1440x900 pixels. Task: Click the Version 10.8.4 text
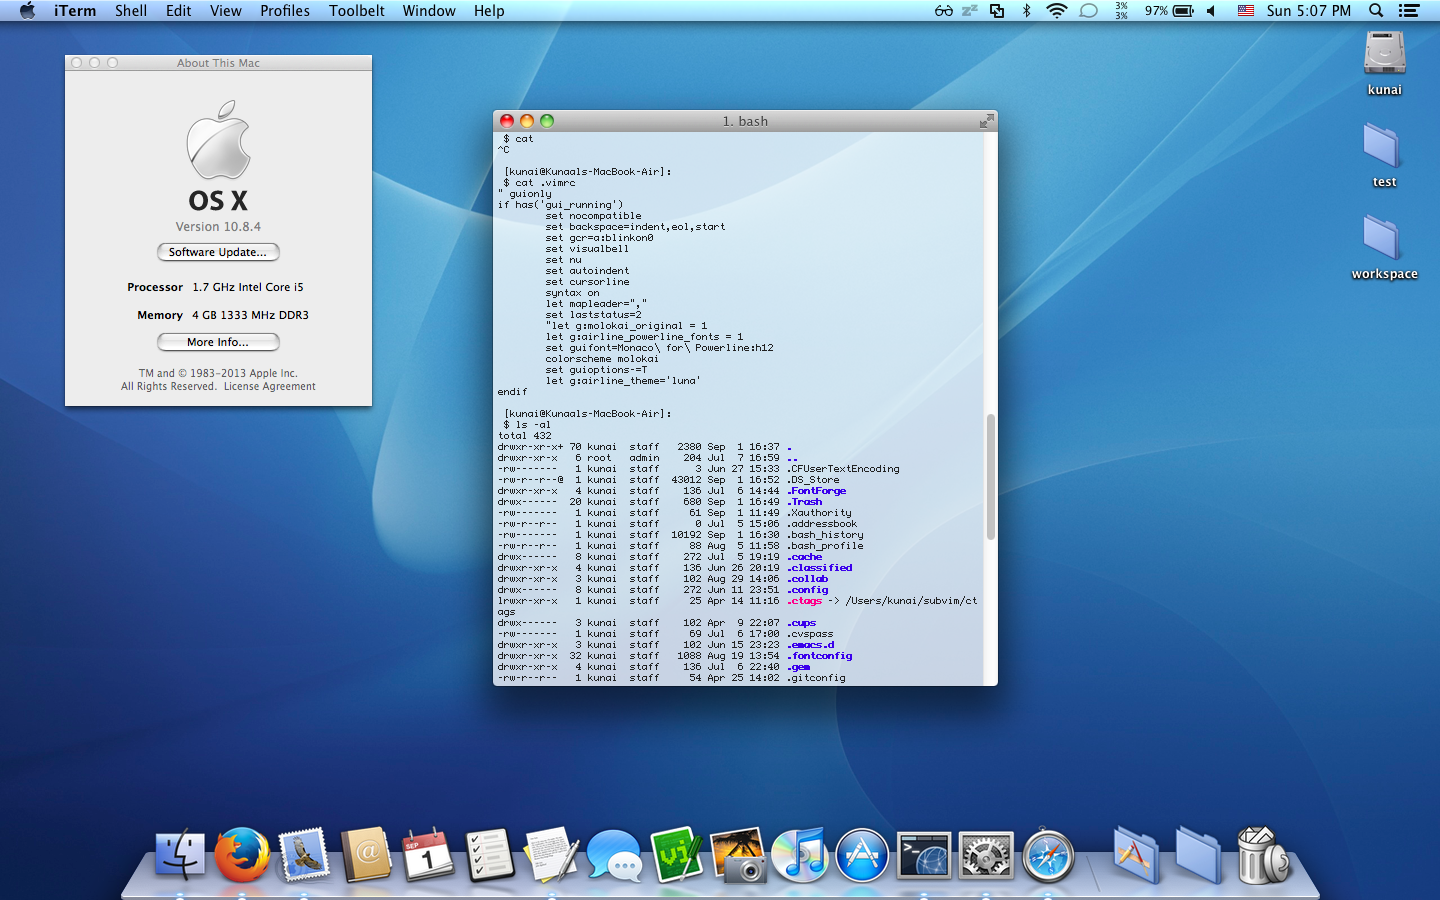[x=218, y=227]
